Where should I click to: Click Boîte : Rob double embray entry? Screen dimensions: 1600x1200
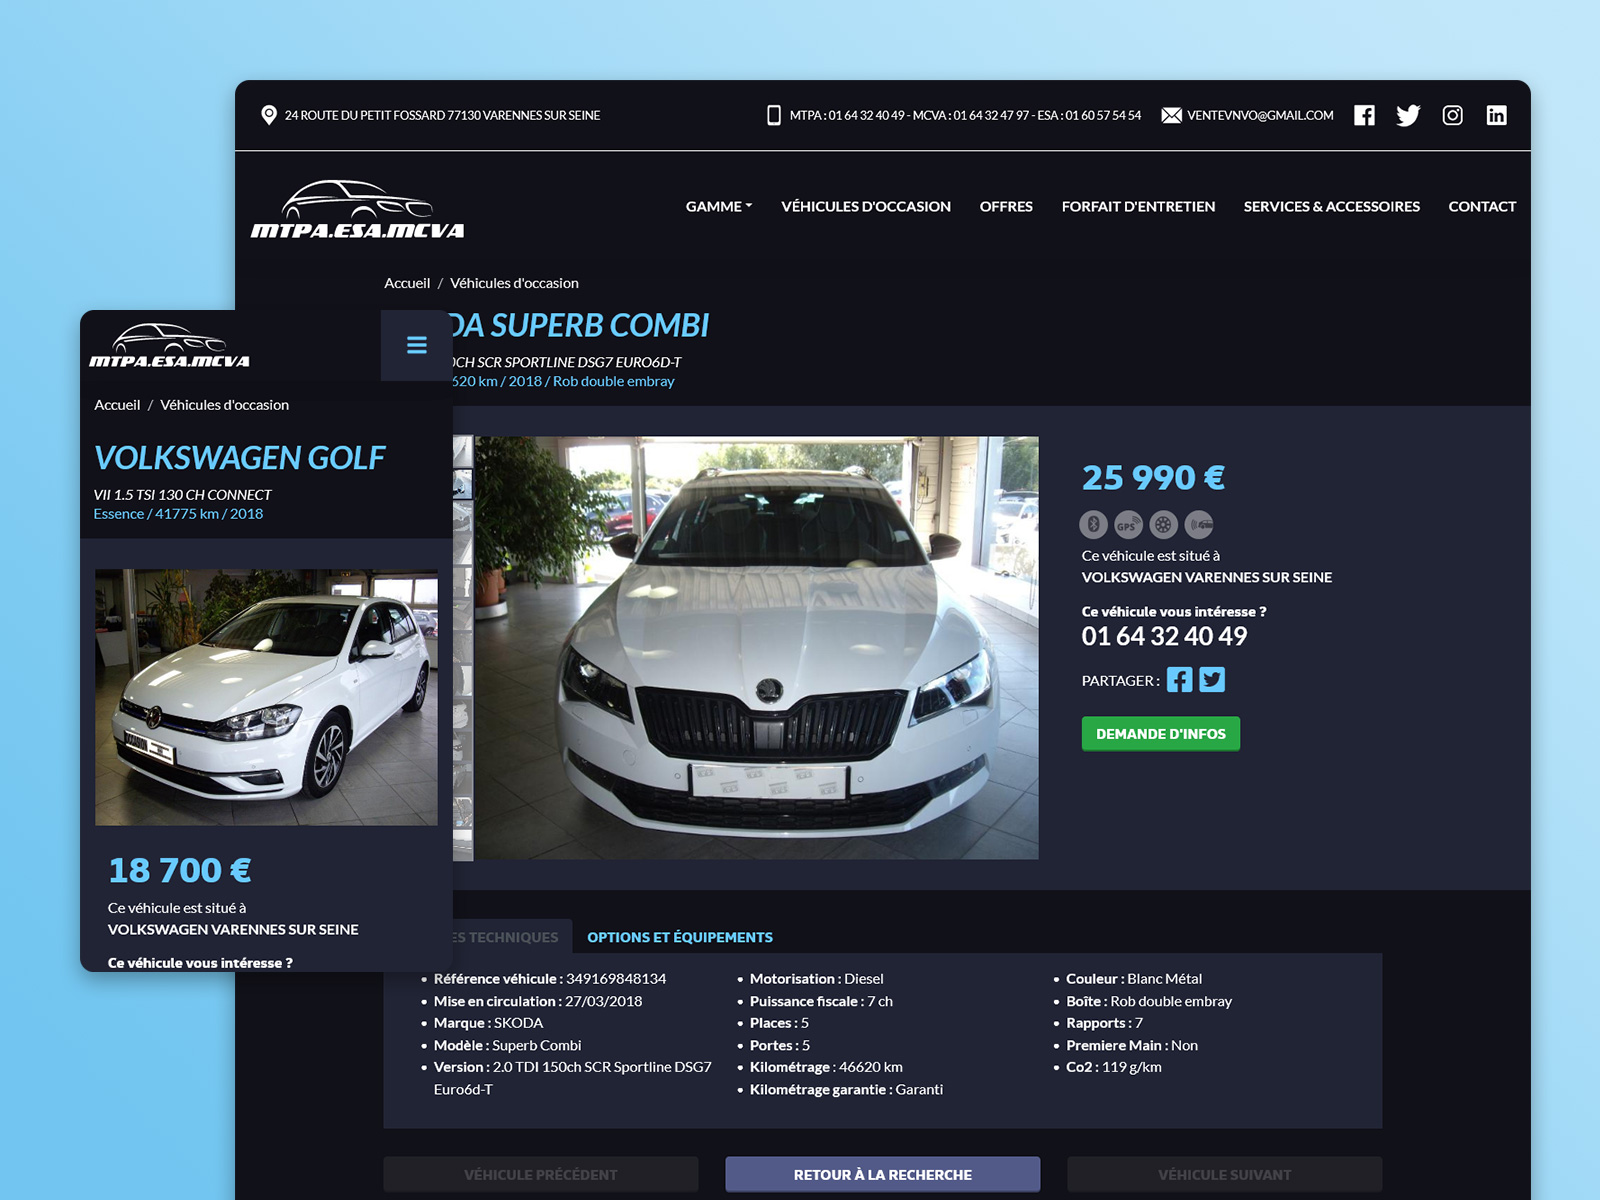tap(1149, 1001)
